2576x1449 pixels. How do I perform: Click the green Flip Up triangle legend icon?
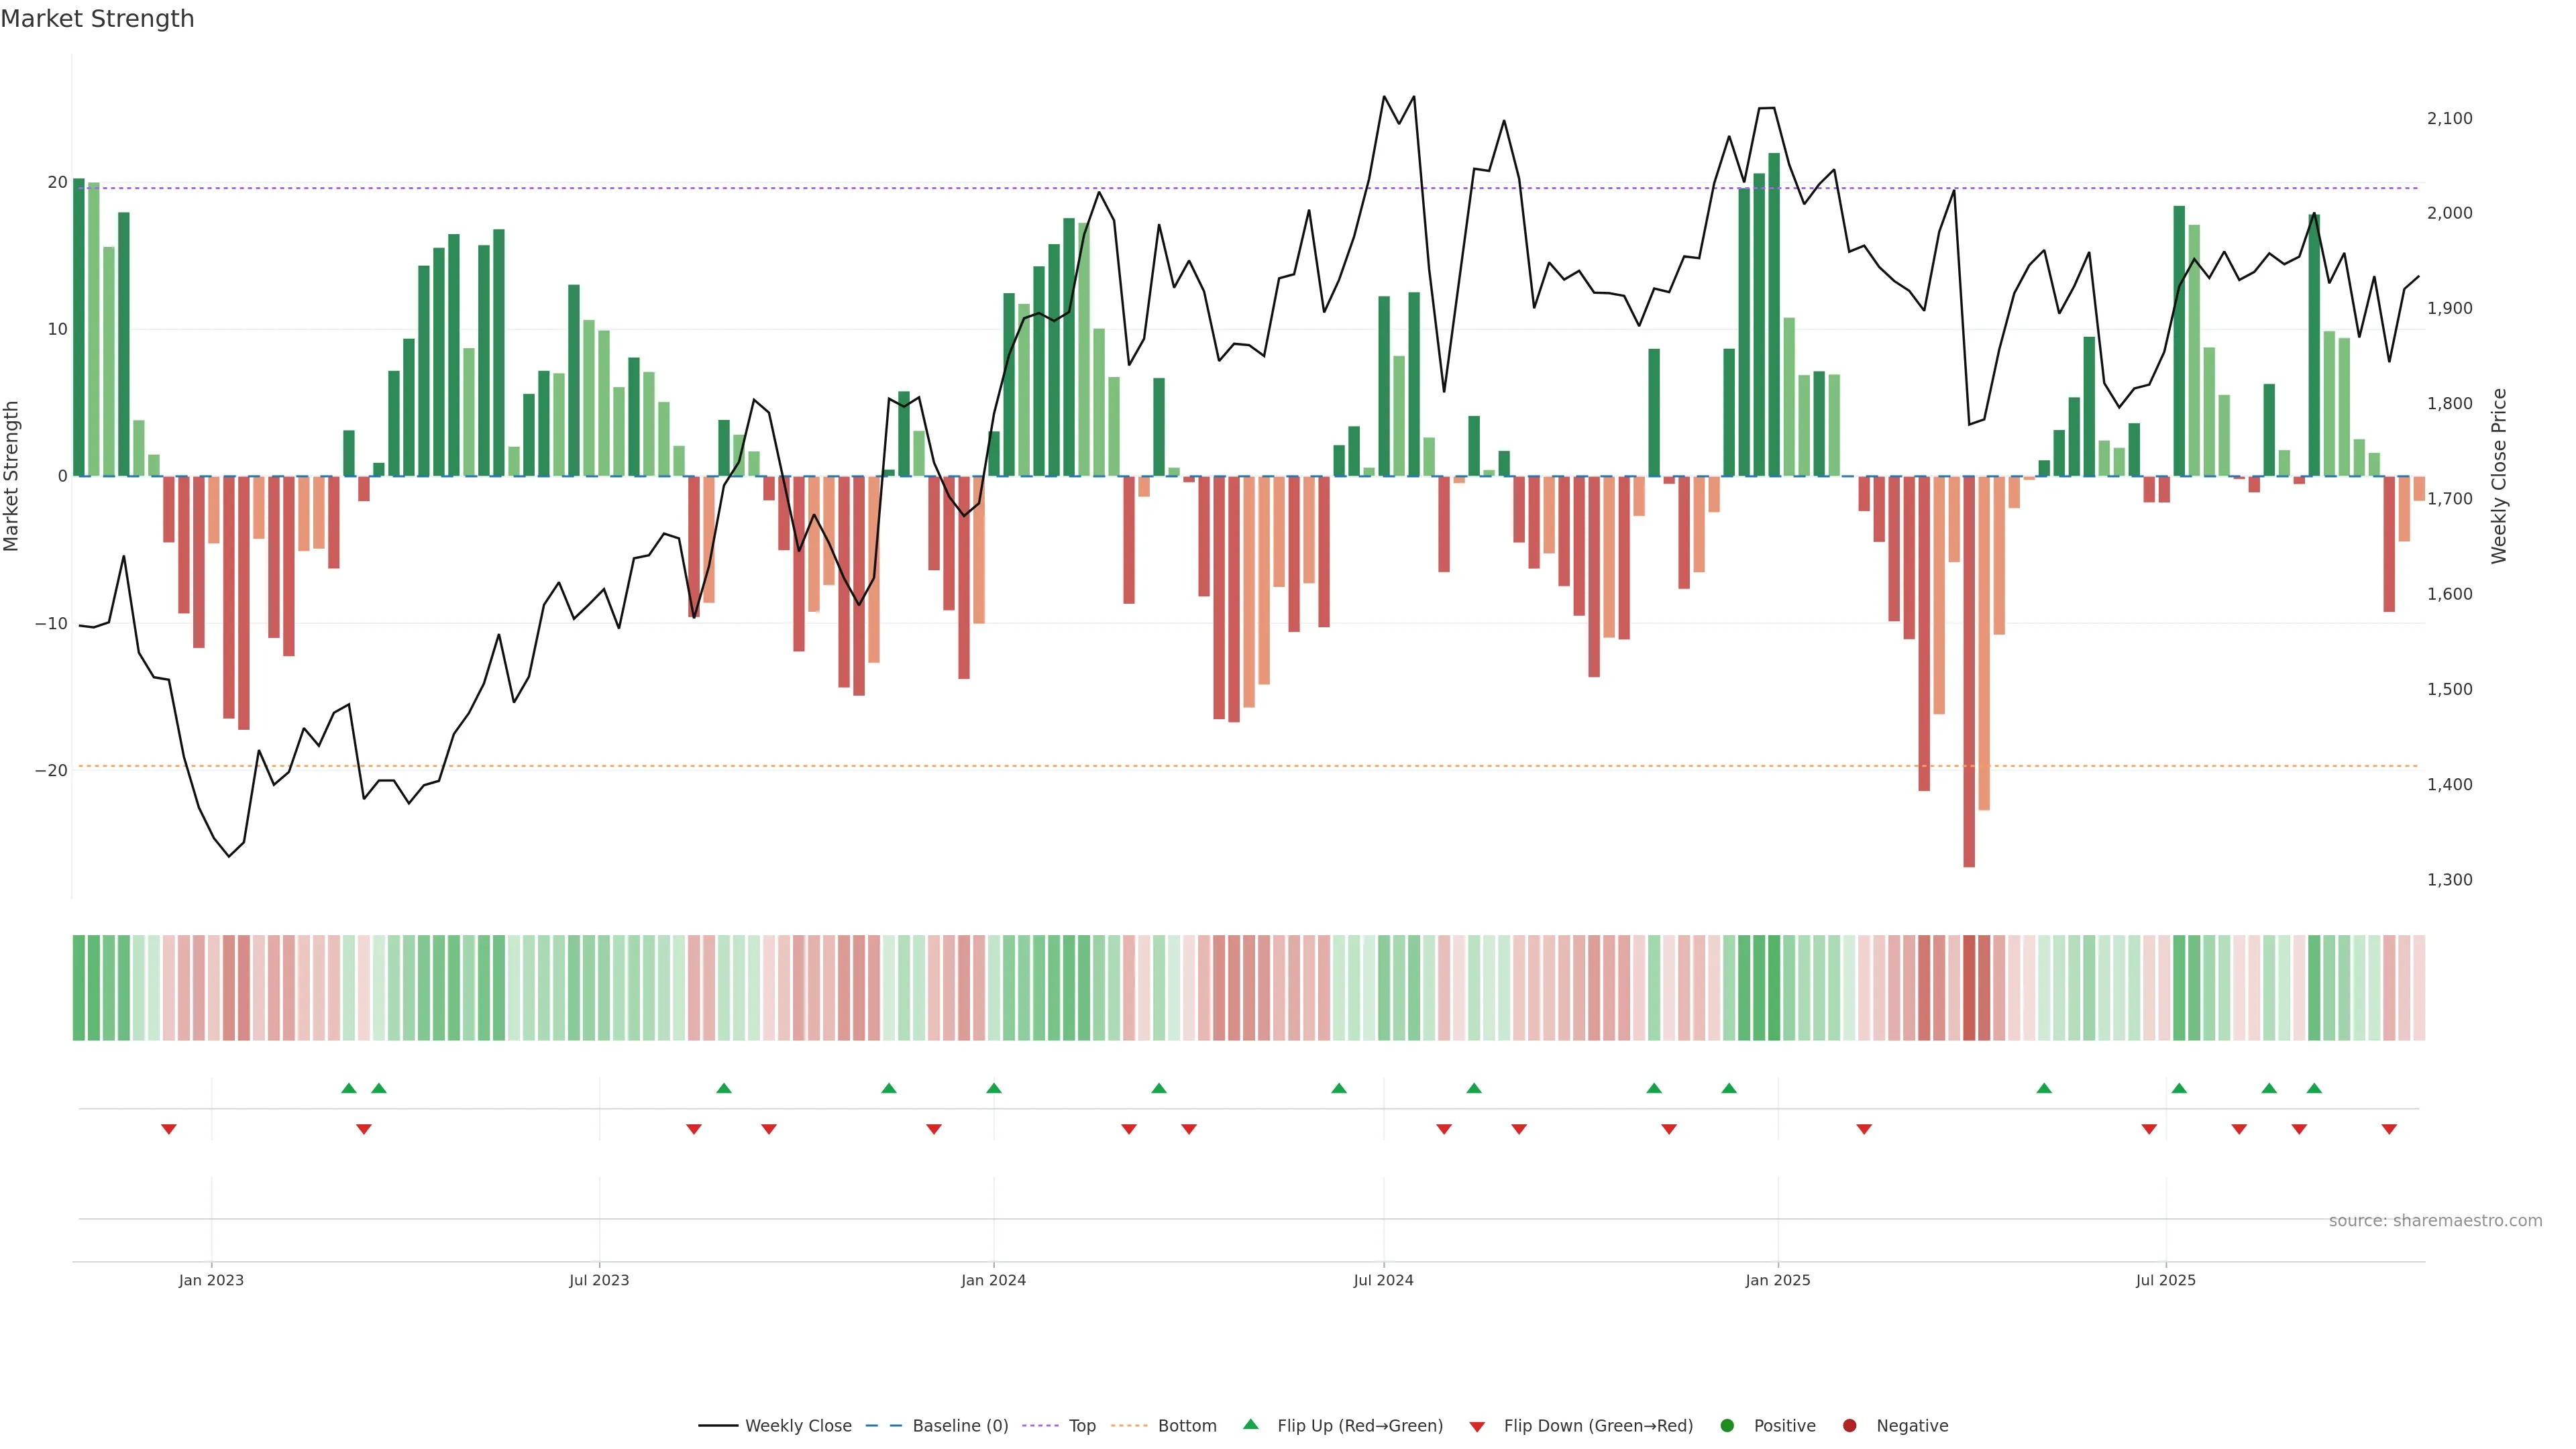point(1250,1424)
